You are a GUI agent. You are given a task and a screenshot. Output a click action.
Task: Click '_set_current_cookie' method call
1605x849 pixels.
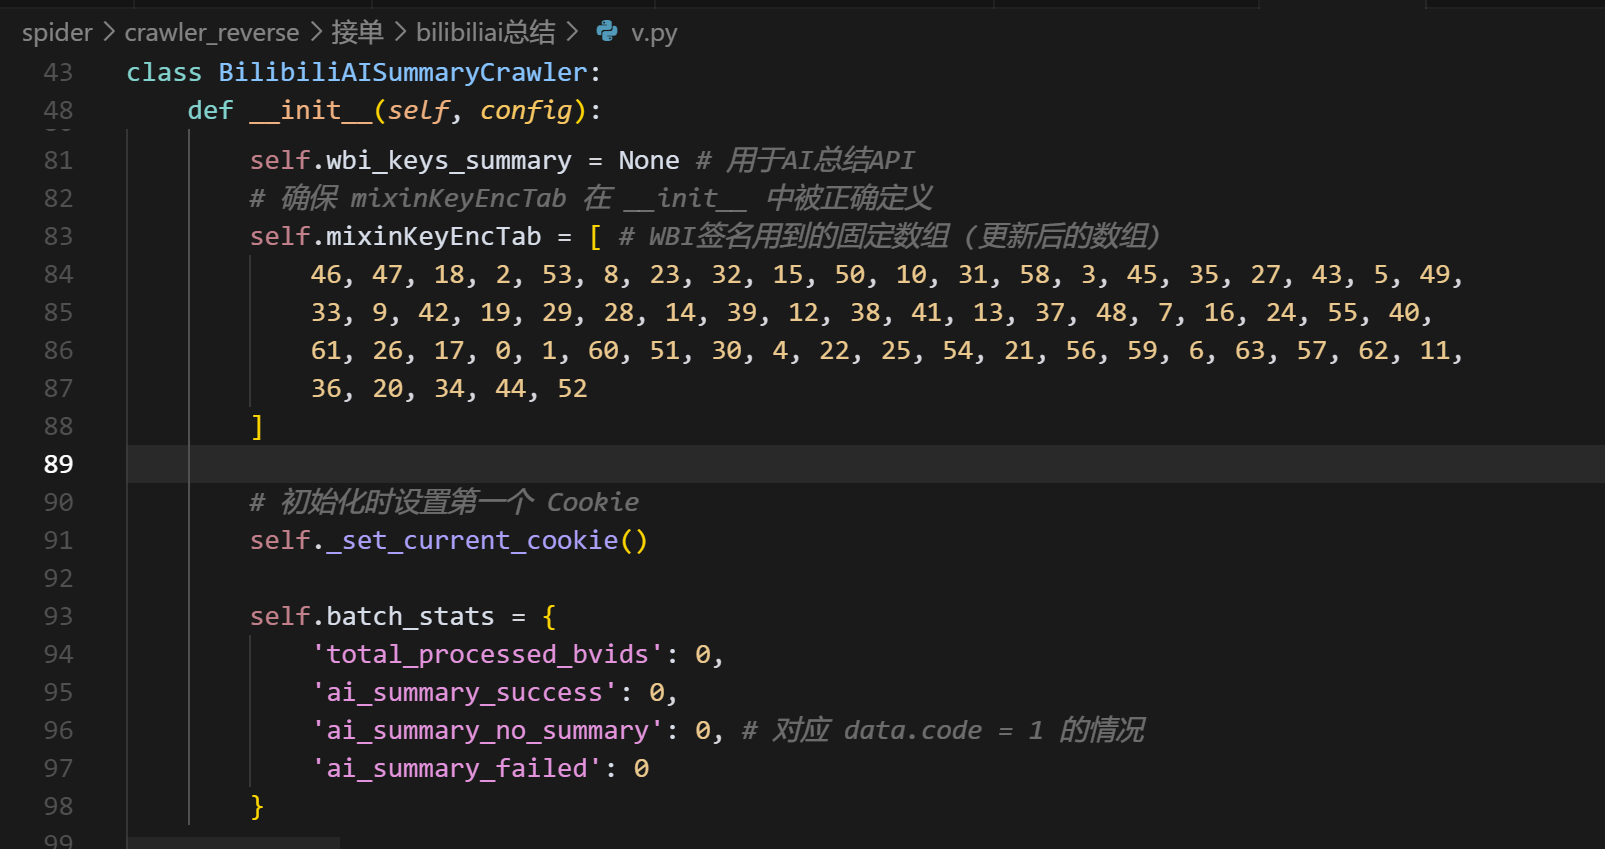tap(472, 540)
